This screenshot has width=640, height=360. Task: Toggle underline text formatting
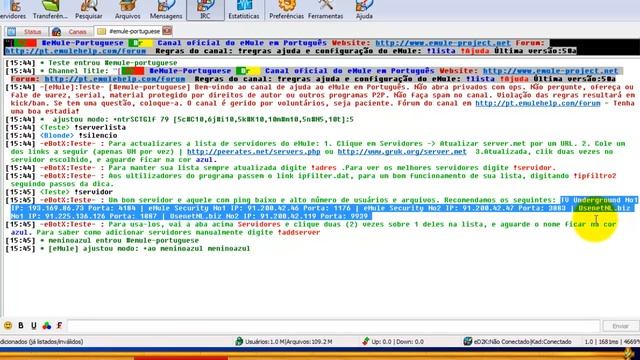coord(33,325)
